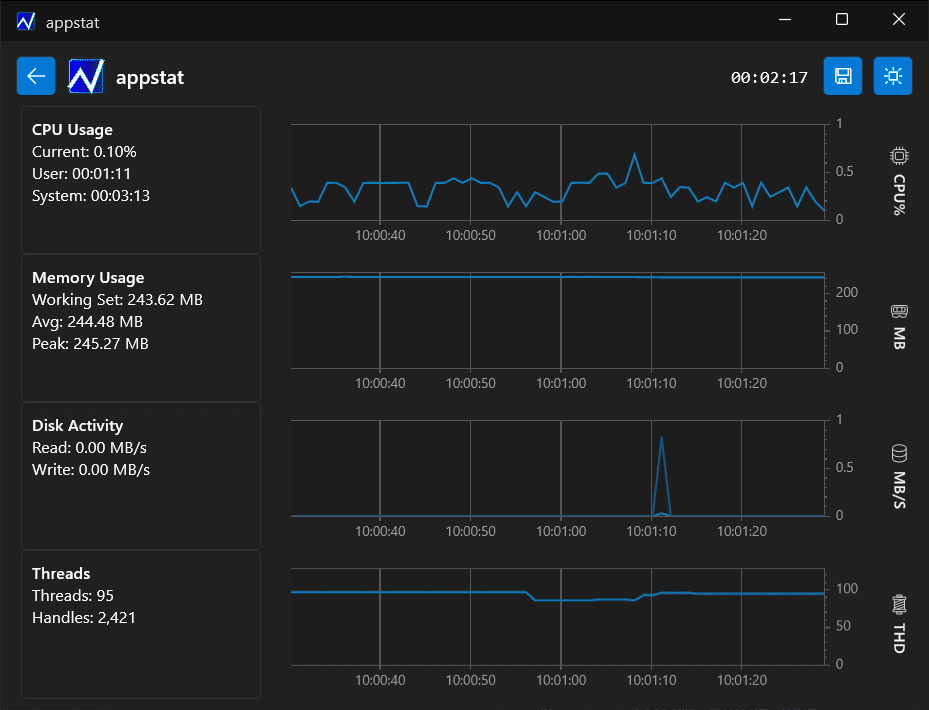This screenshot has width=929, height=710.
Task: Click the memory MB axis icon
Action: (x=898, y=312)
